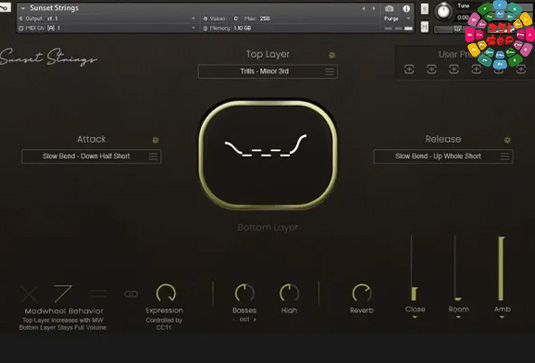The image size is (535, 363).
Task: Mute the instrument with the M button
Action: 424,27
